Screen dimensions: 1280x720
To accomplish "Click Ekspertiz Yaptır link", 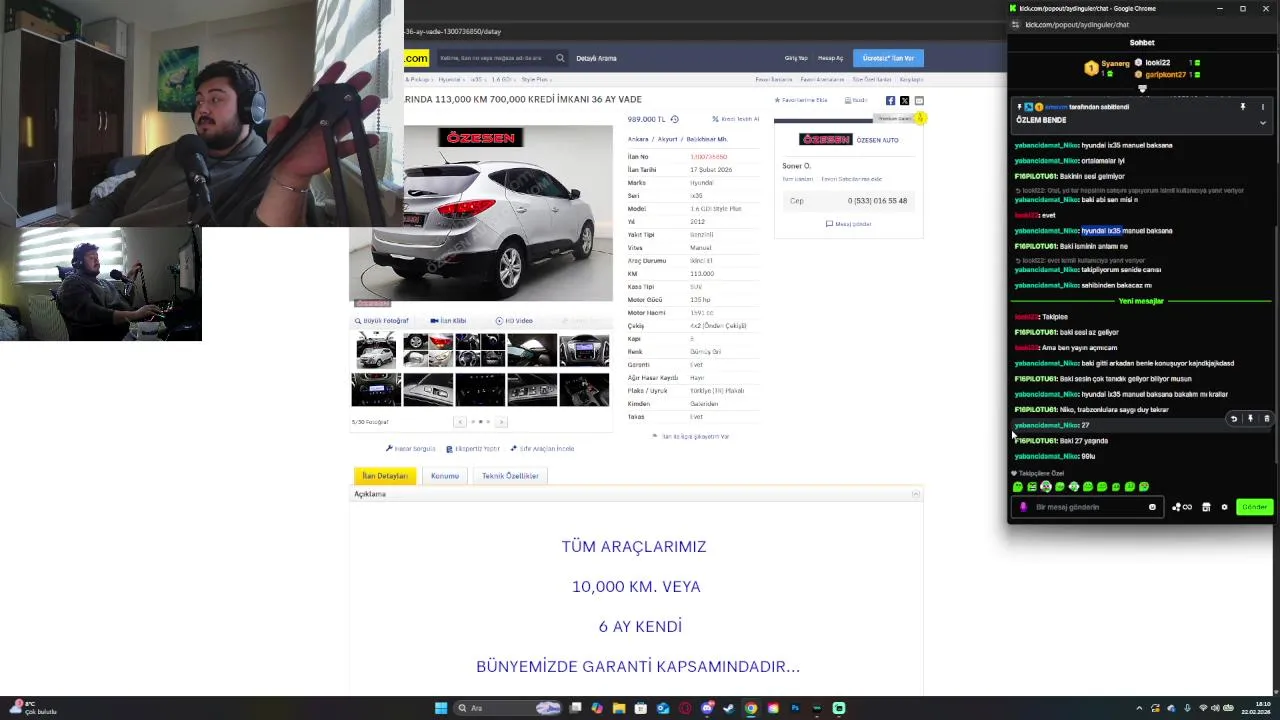I will 473,449.
